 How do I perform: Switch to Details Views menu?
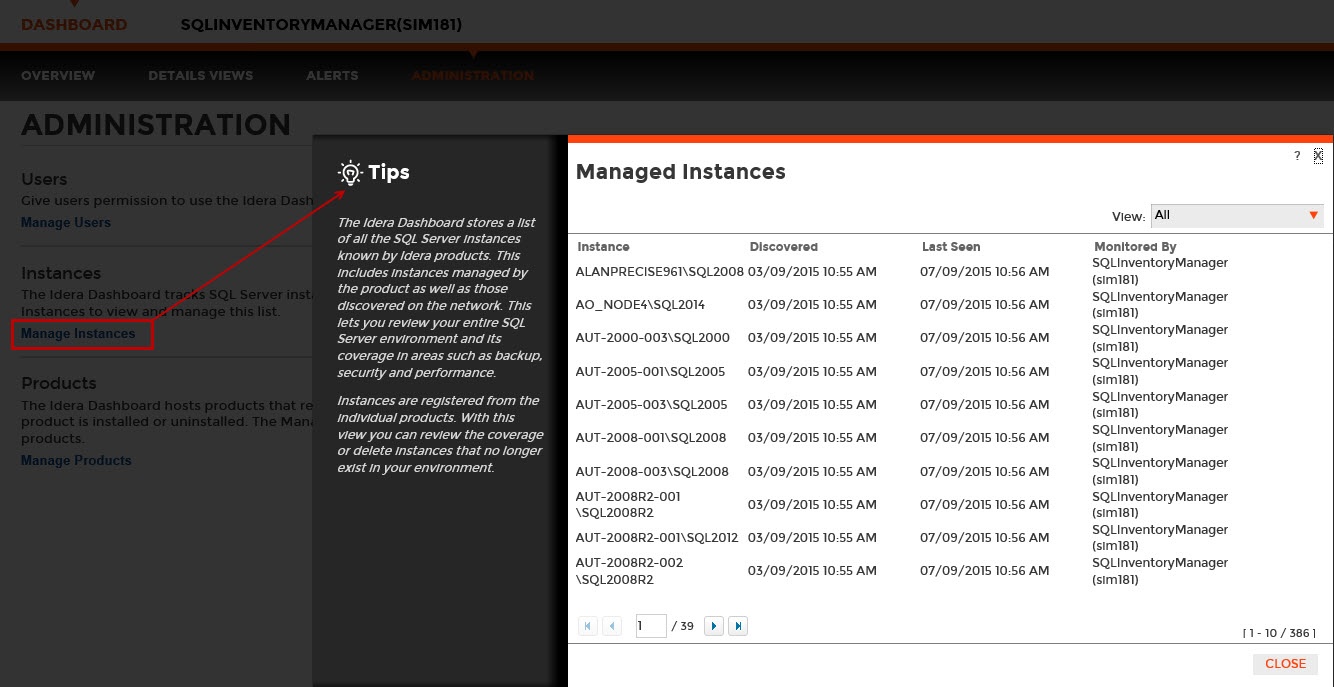pos(201,76)
